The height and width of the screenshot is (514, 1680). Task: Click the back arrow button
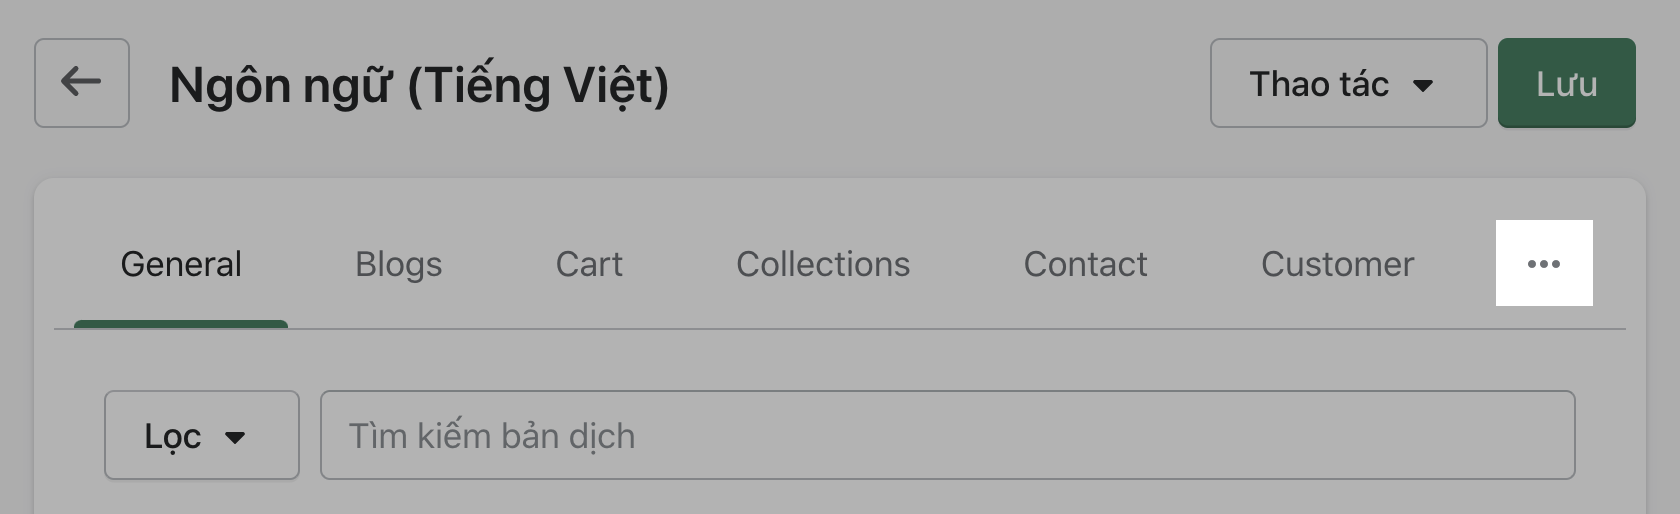81,83
